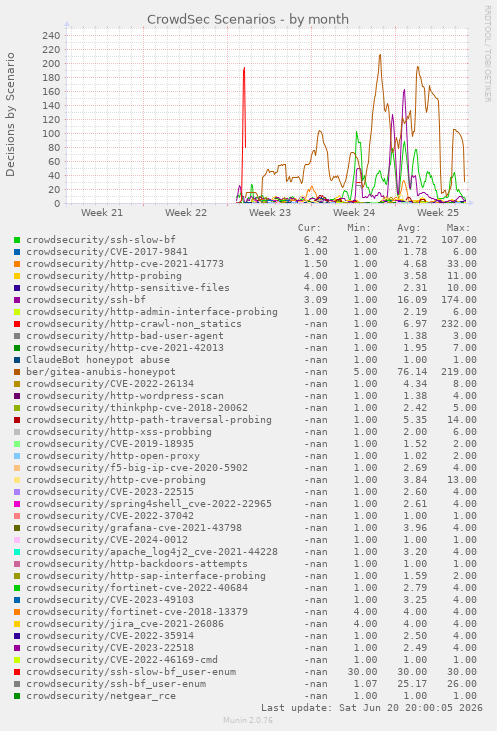Click the magenta swatch for spring4shell_cve-2022-22965
Screen dimensions: 497x731
(17, 504)
